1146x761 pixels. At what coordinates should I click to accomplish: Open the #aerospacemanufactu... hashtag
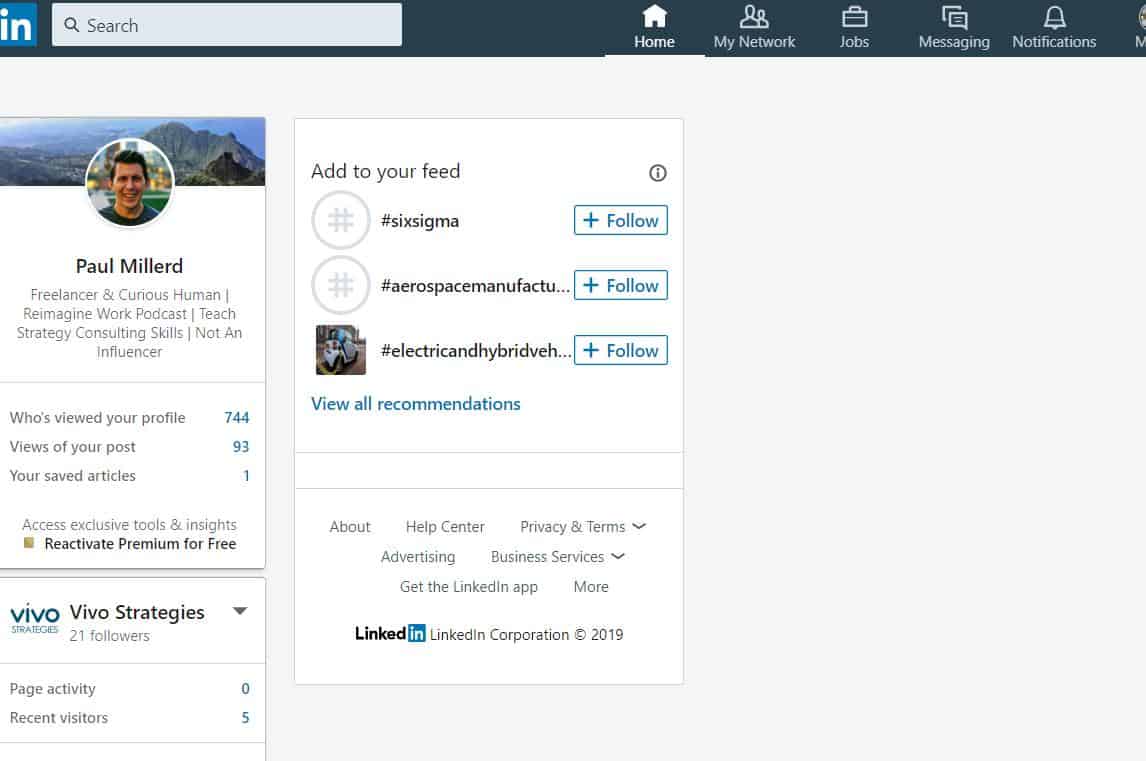pos(475,286)
